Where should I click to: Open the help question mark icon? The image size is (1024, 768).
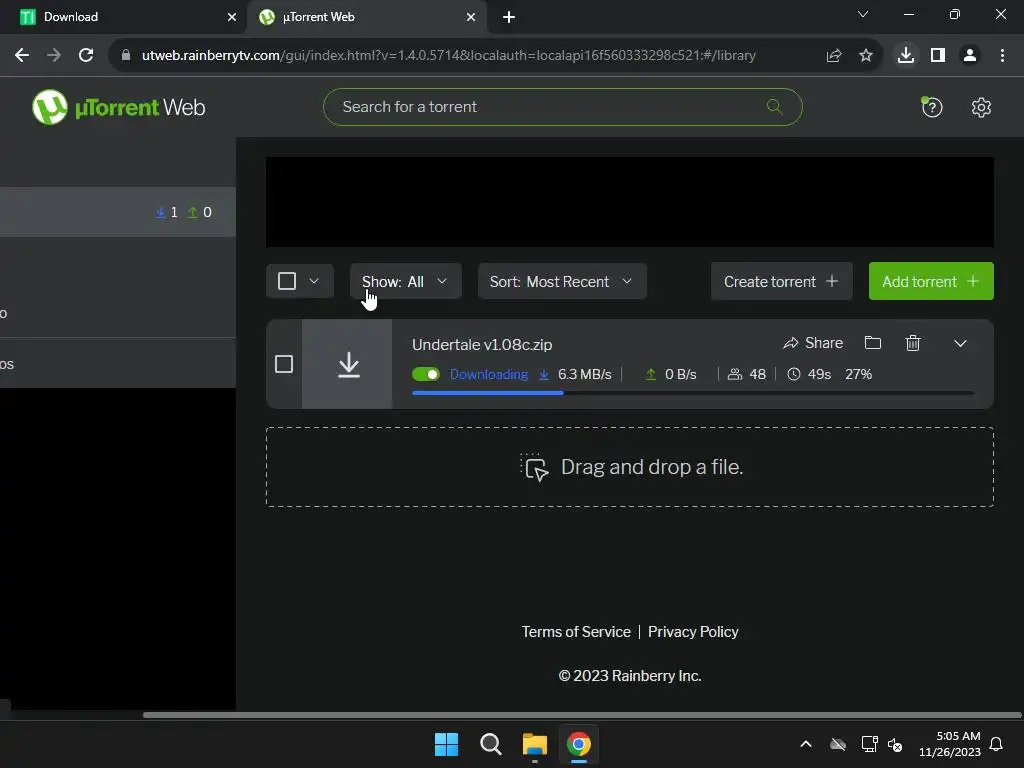point(932,107)
